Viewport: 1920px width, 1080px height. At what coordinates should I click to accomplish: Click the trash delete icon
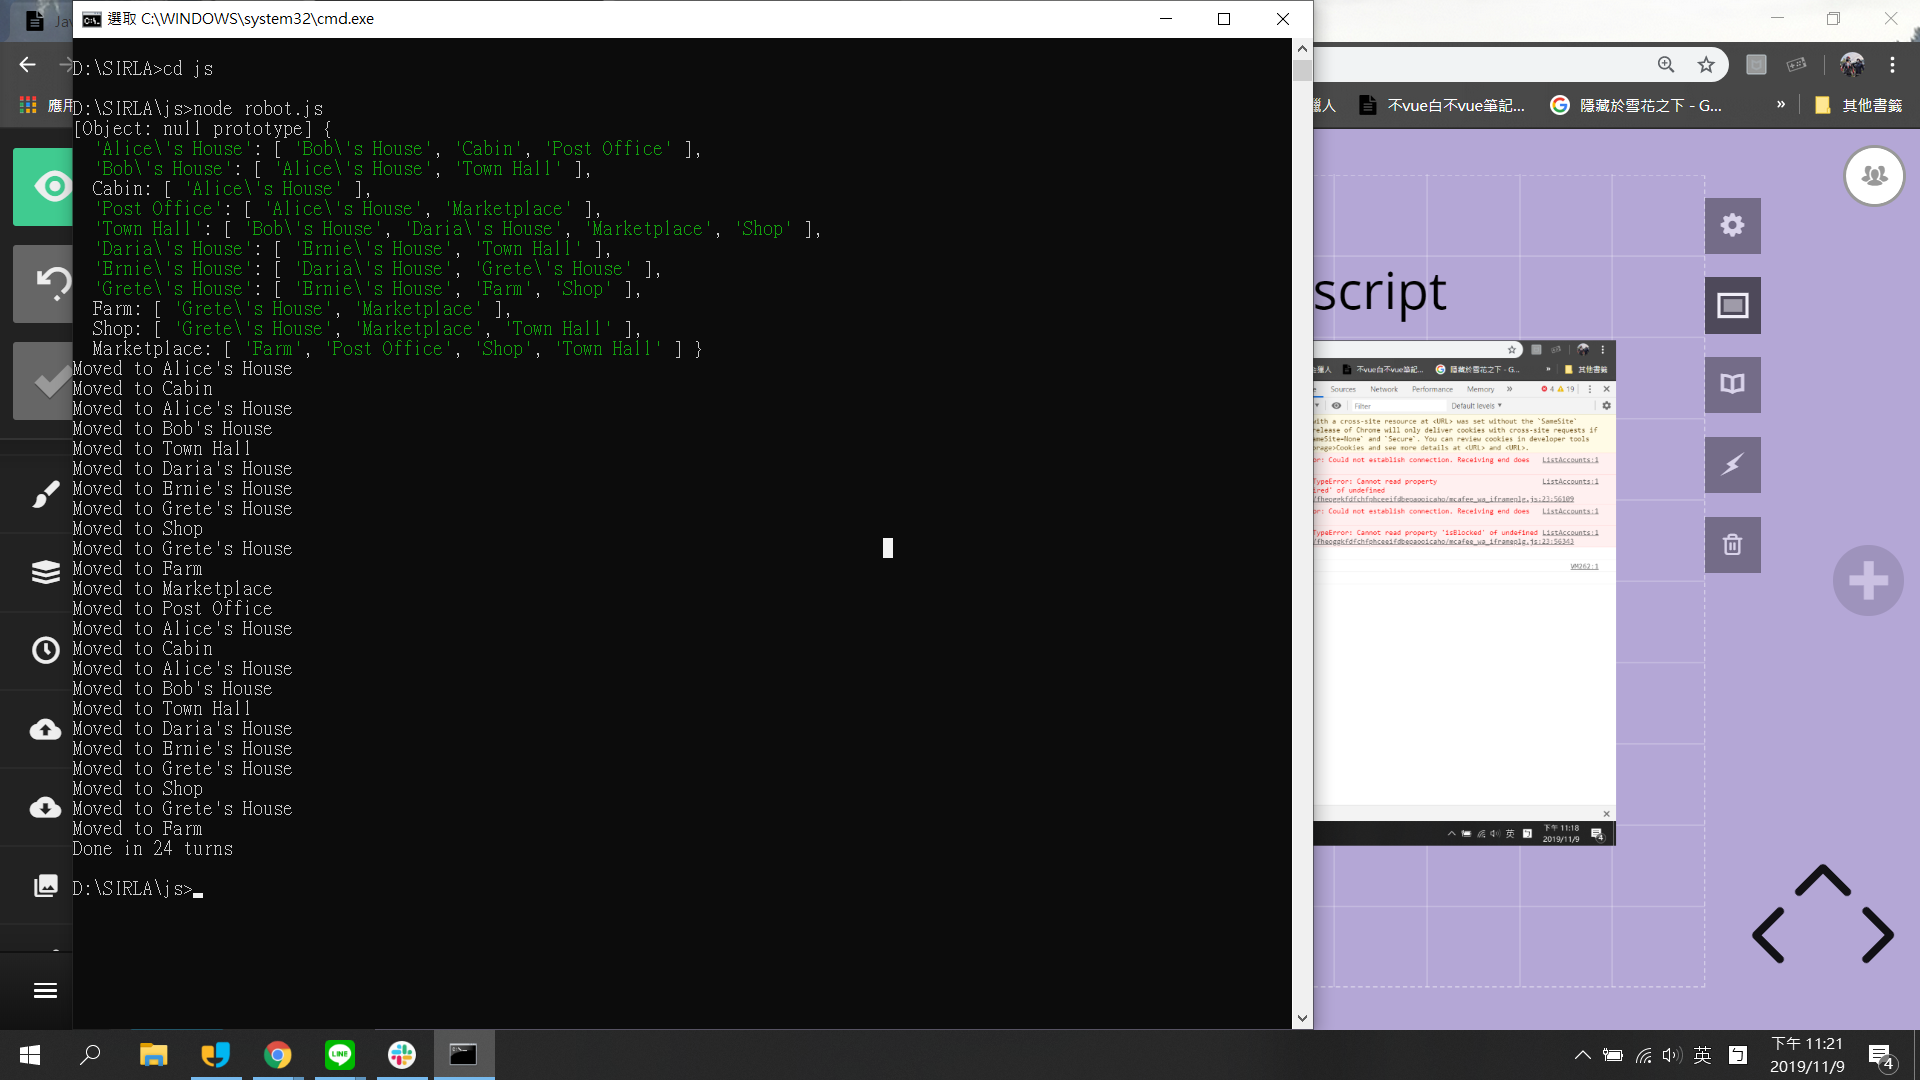[x=1732, y=545]
